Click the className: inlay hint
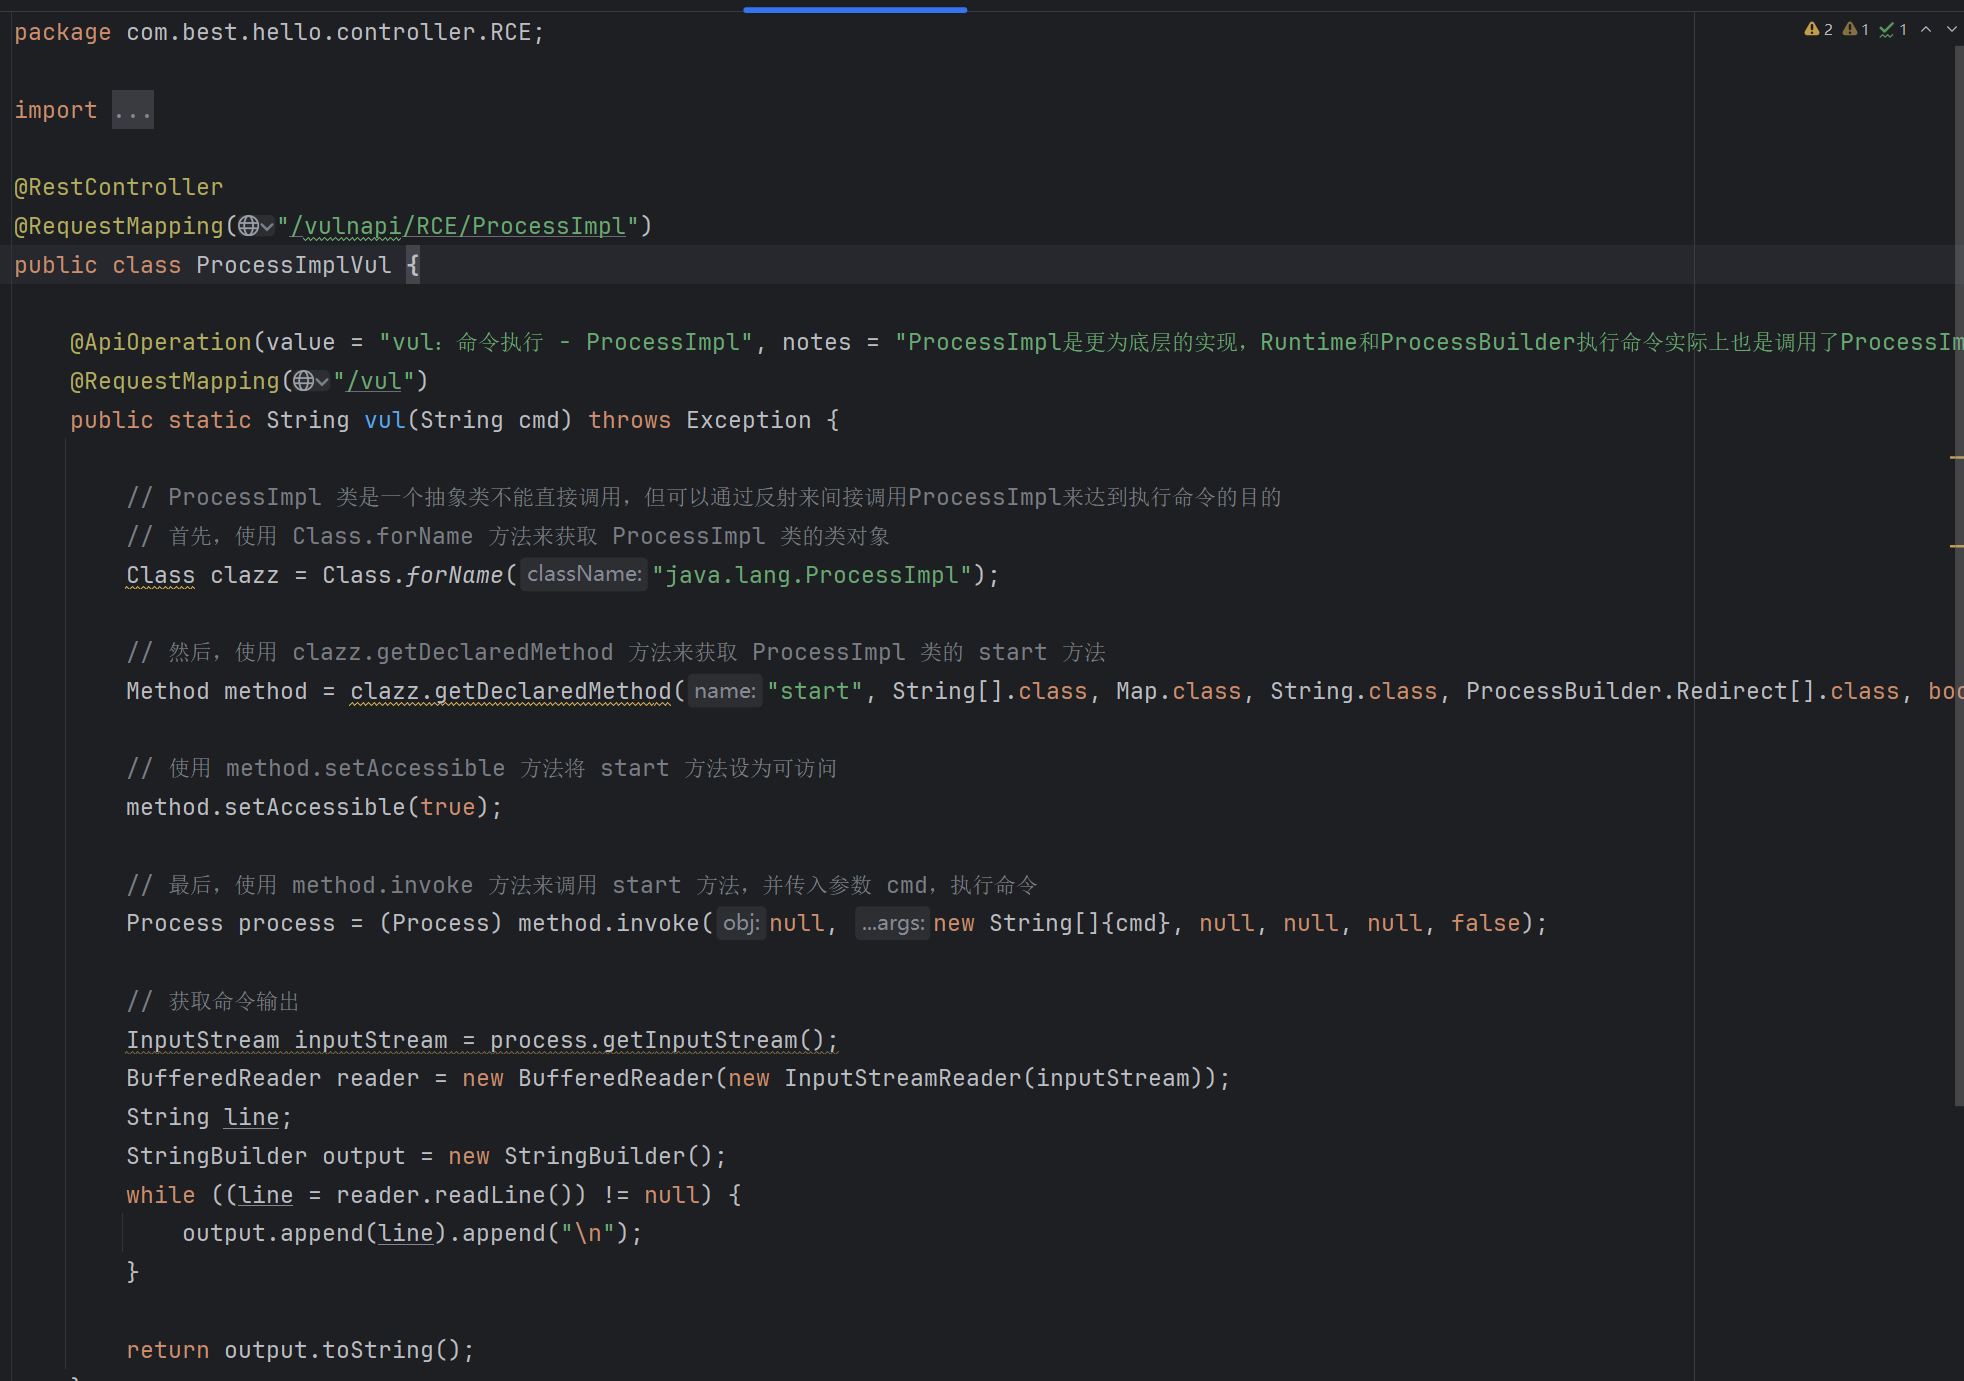Viewport: 1964px width, 1381px height. (x=584, y=575)
